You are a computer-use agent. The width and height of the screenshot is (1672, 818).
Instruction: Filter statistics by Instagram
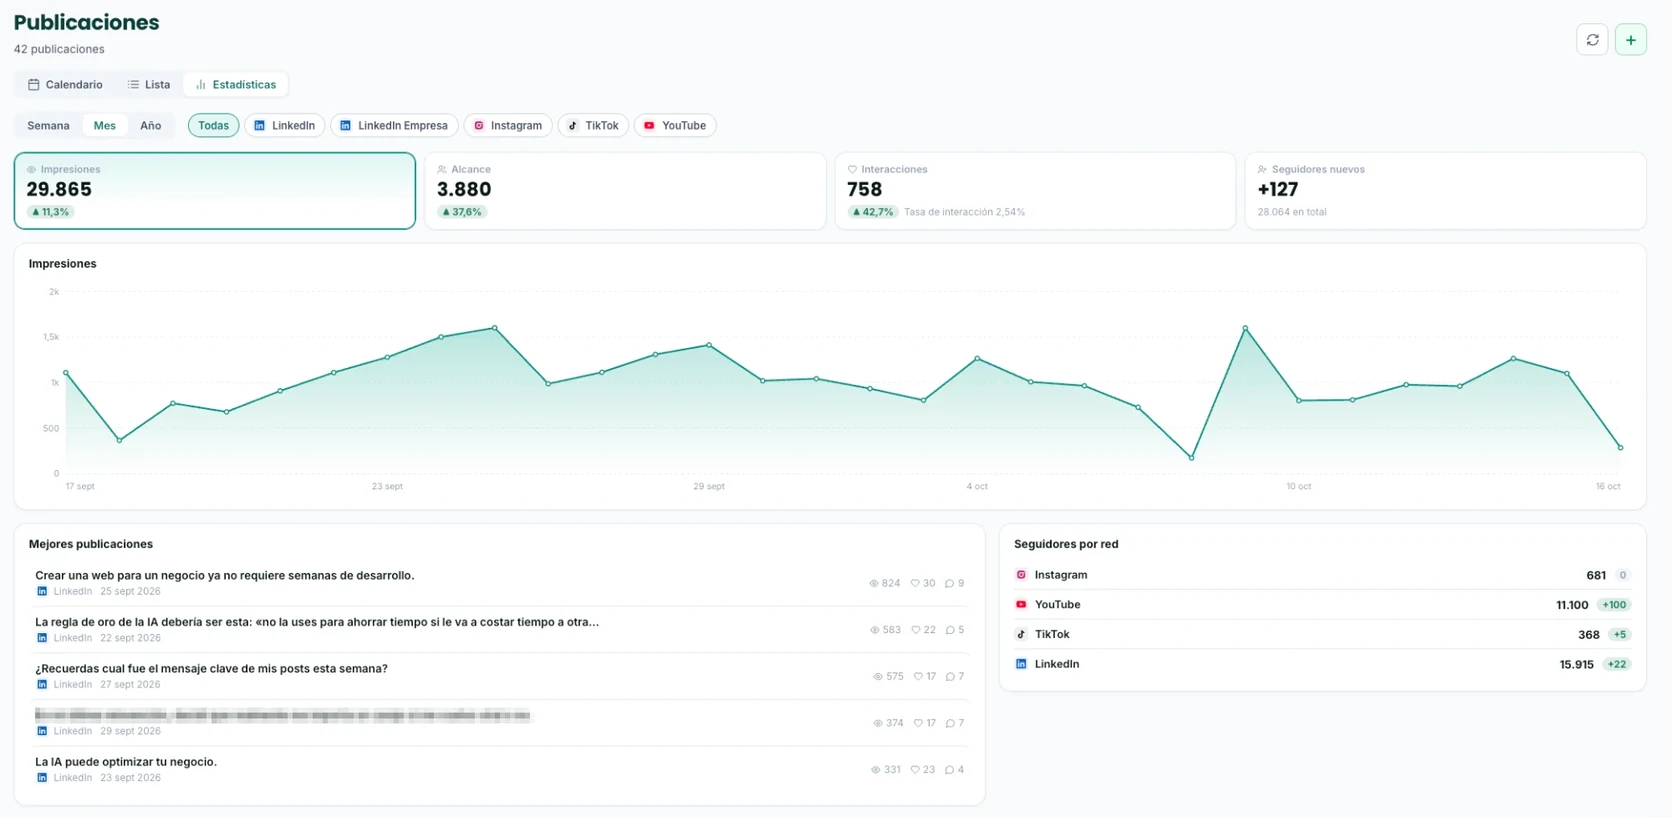point(508,126)
